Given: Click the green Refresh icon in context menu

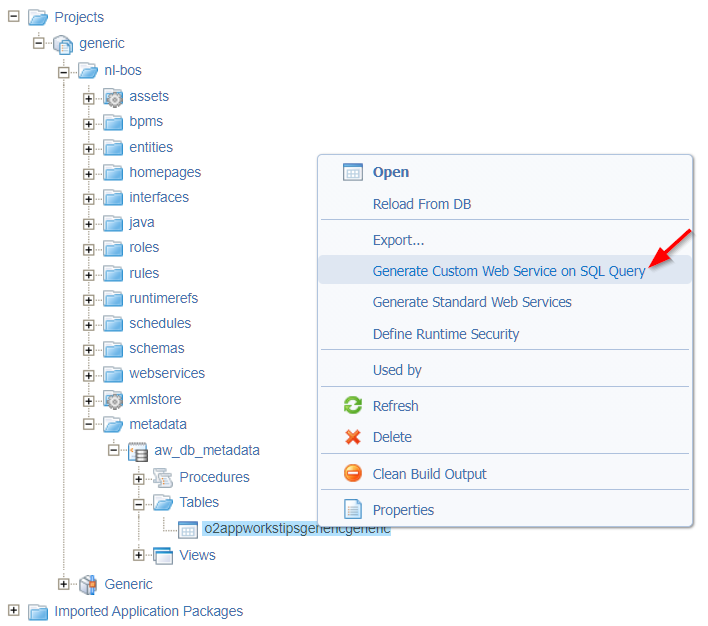Looking at the screenshot, I should [x=352, y=406].
